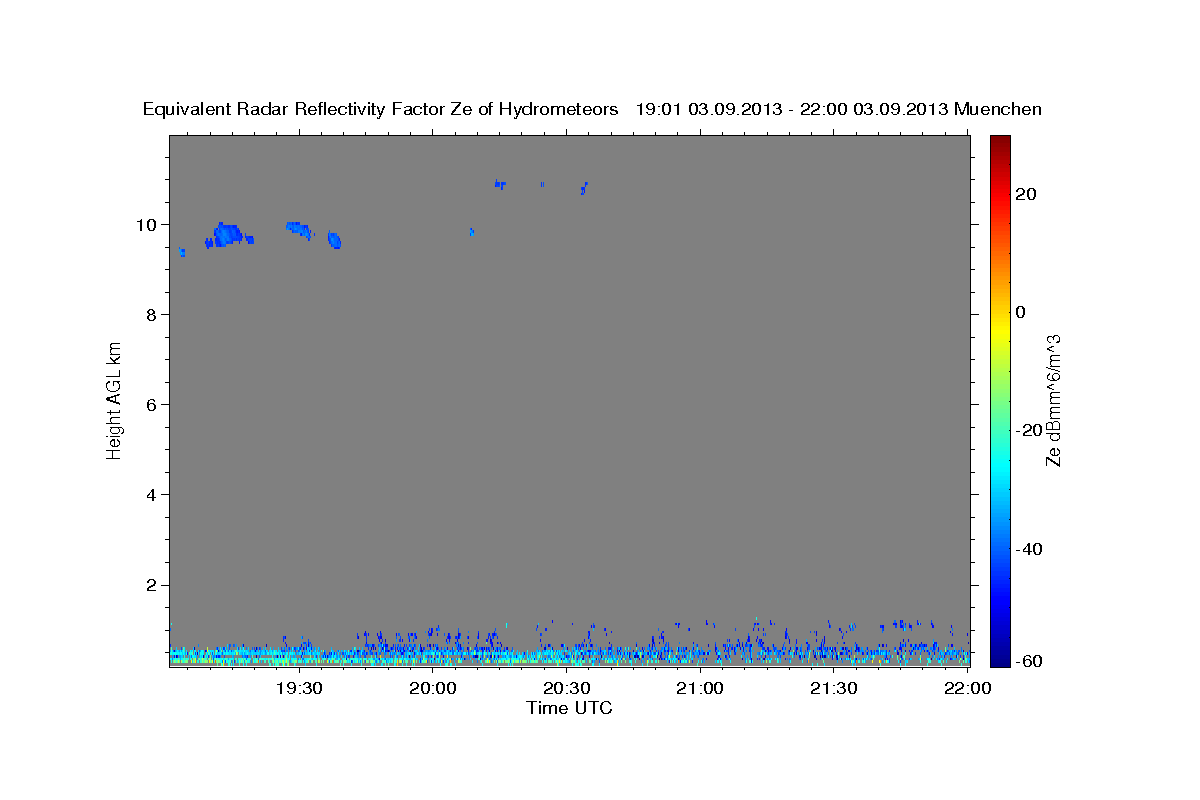
Task: Click the 22:00 time tick label
Action: pos(967,688)
